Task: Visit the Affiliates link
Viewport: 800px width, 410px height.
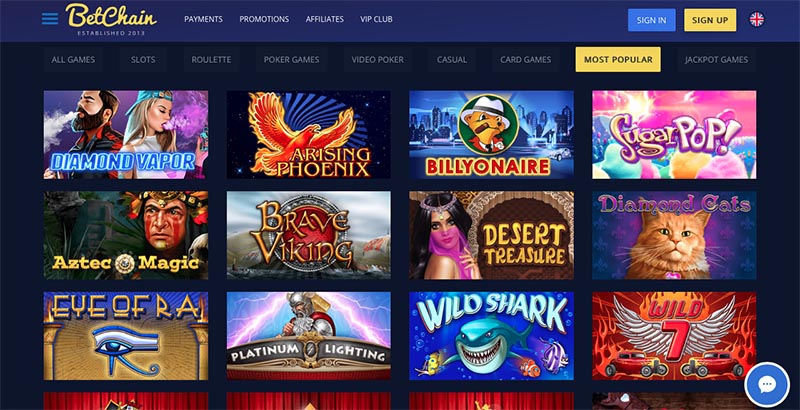Action: pos(324,19)
